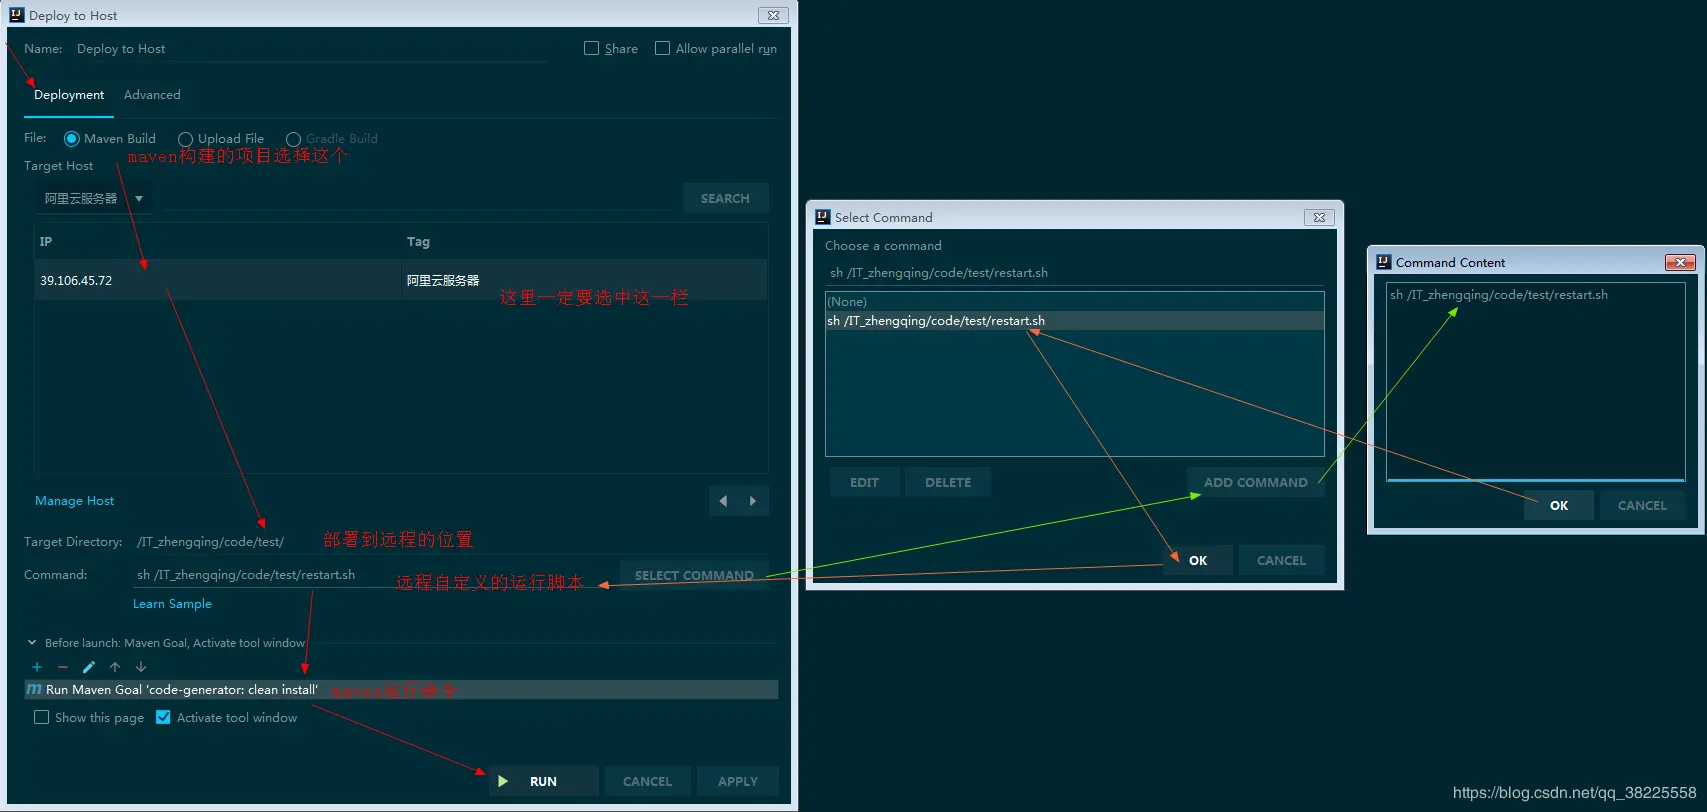
Task: Click the Target Directory input field
Action: click(x=451, y=542)
